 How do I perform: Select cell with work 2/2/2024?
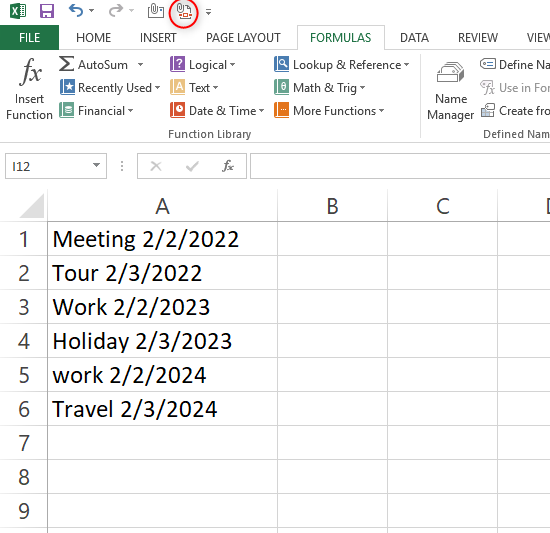tap(162, 375)
